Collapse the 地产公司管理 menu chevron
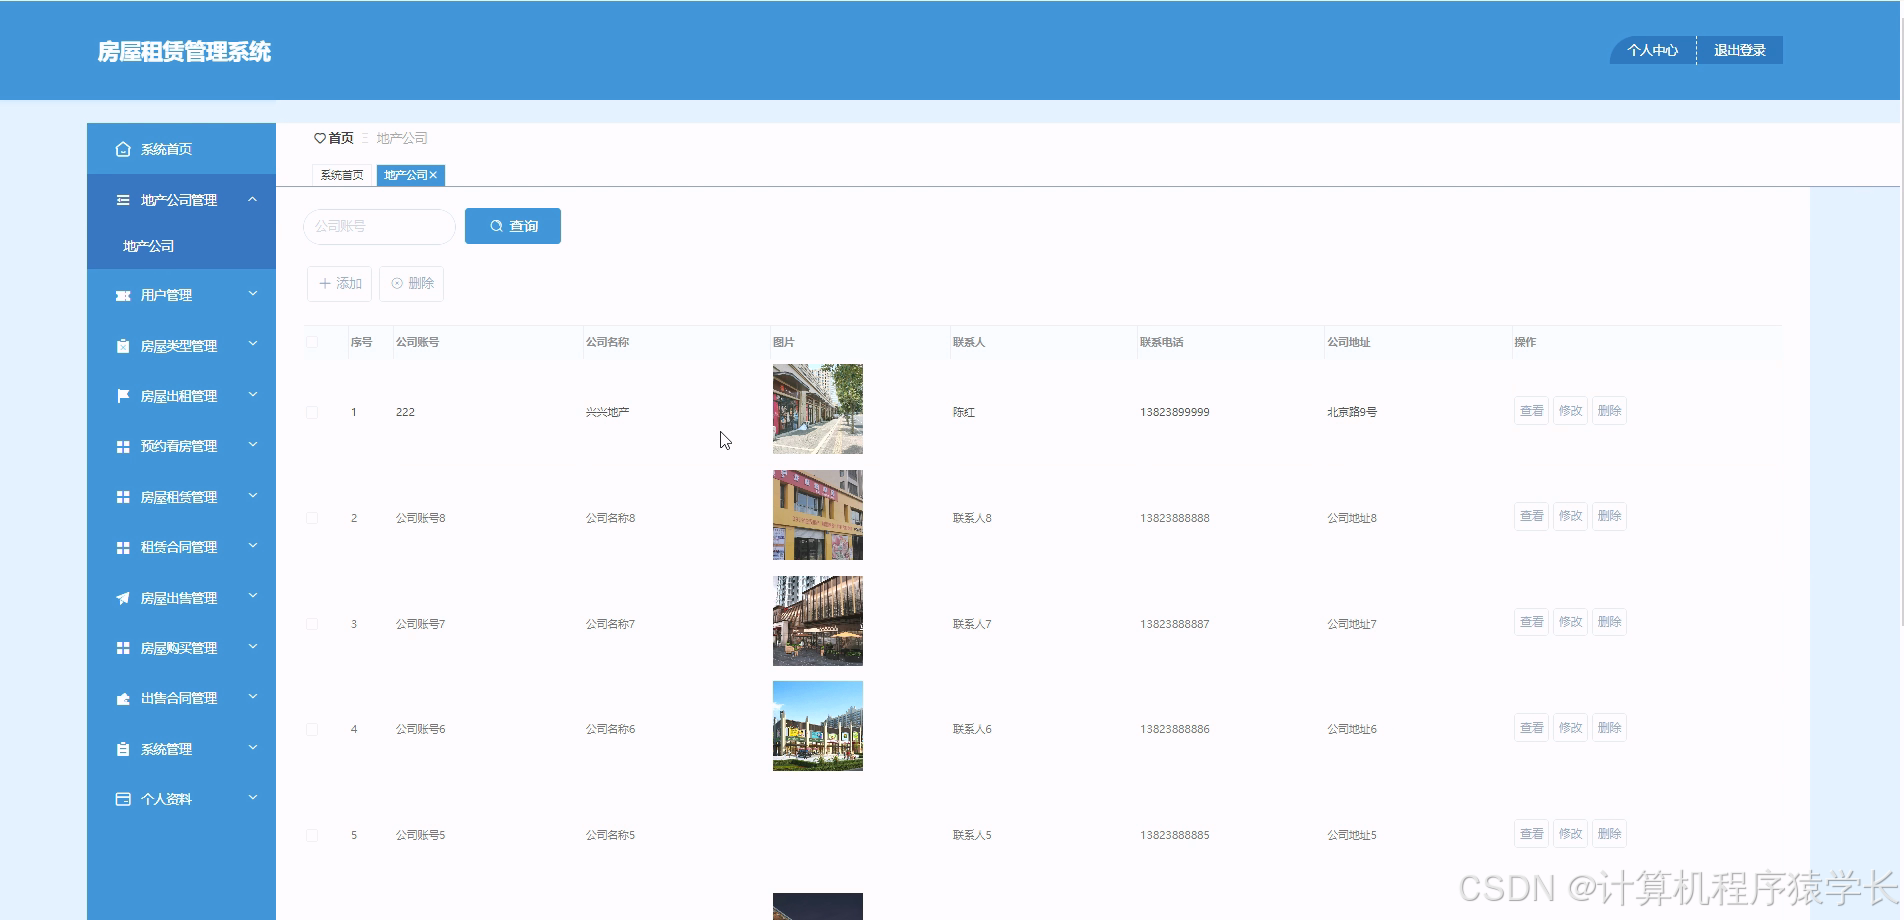The width and height of the screenshot is (1904, 920). pos(253,199)
